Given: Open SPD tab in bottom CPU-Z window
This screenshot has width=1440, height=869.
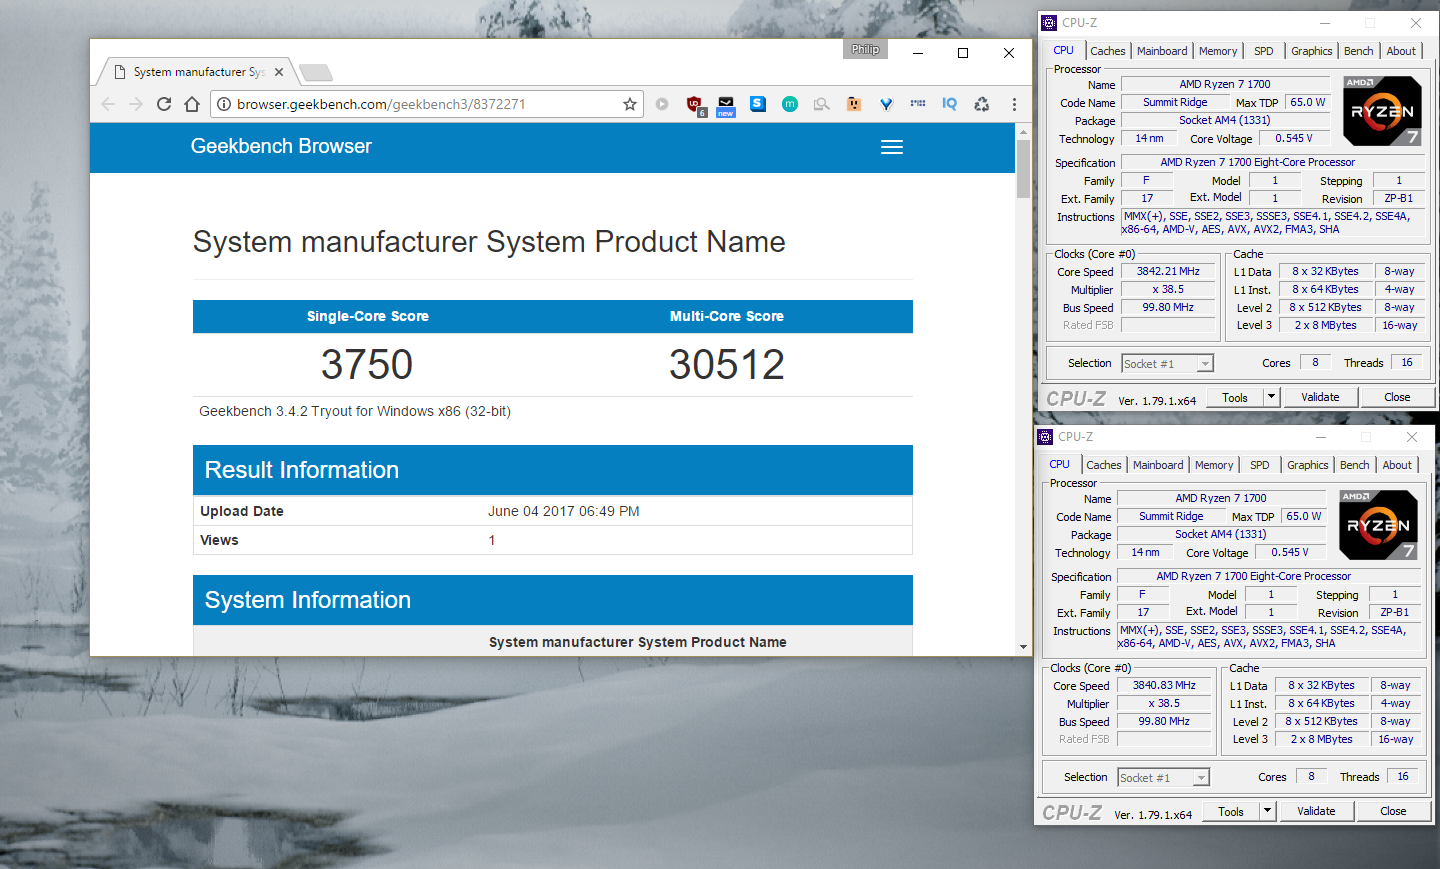Looking at the screenshot, I should click(x=1260, y=465).
